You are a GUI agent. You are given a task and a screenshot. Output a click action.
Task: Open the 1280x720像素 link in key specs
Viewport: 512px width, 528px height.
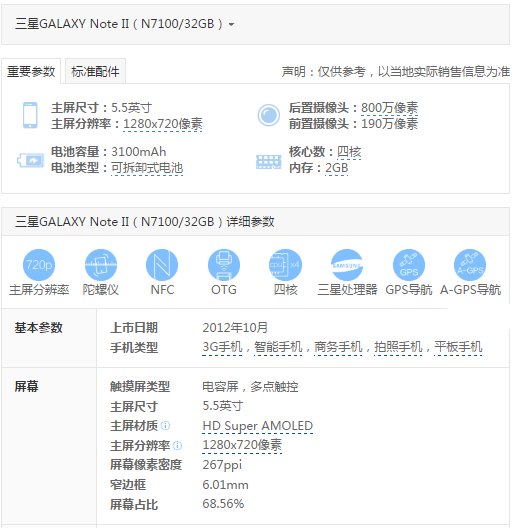163,124
